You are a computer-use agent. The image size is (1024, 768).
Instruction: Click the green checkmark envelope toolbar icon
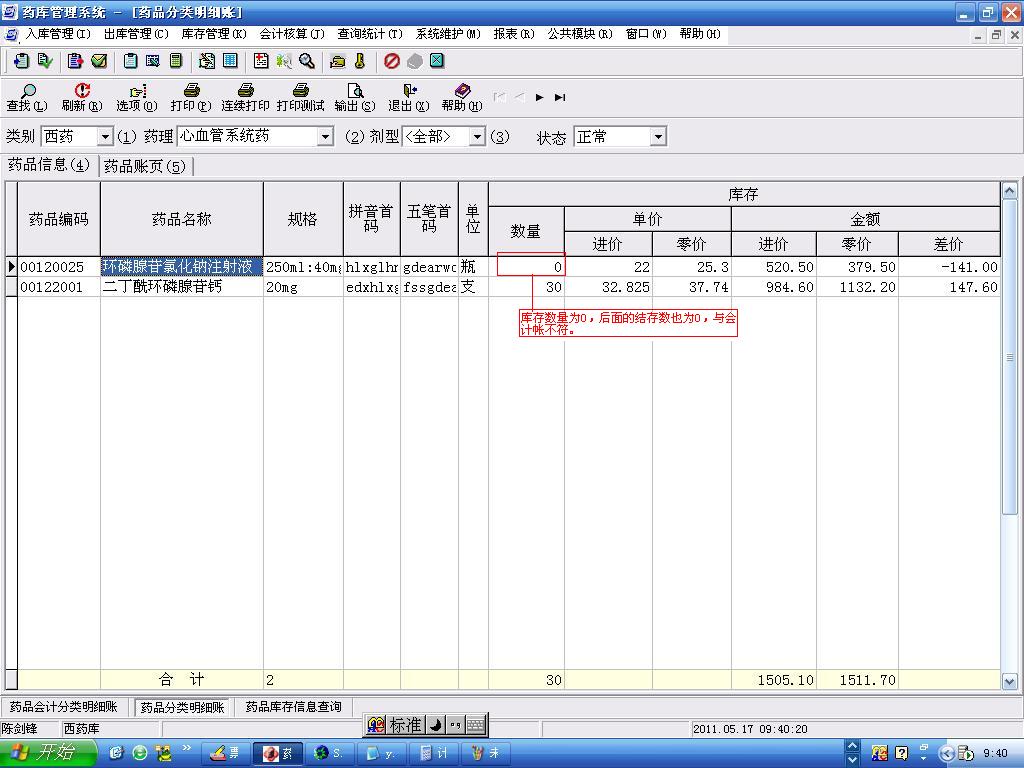99,61
